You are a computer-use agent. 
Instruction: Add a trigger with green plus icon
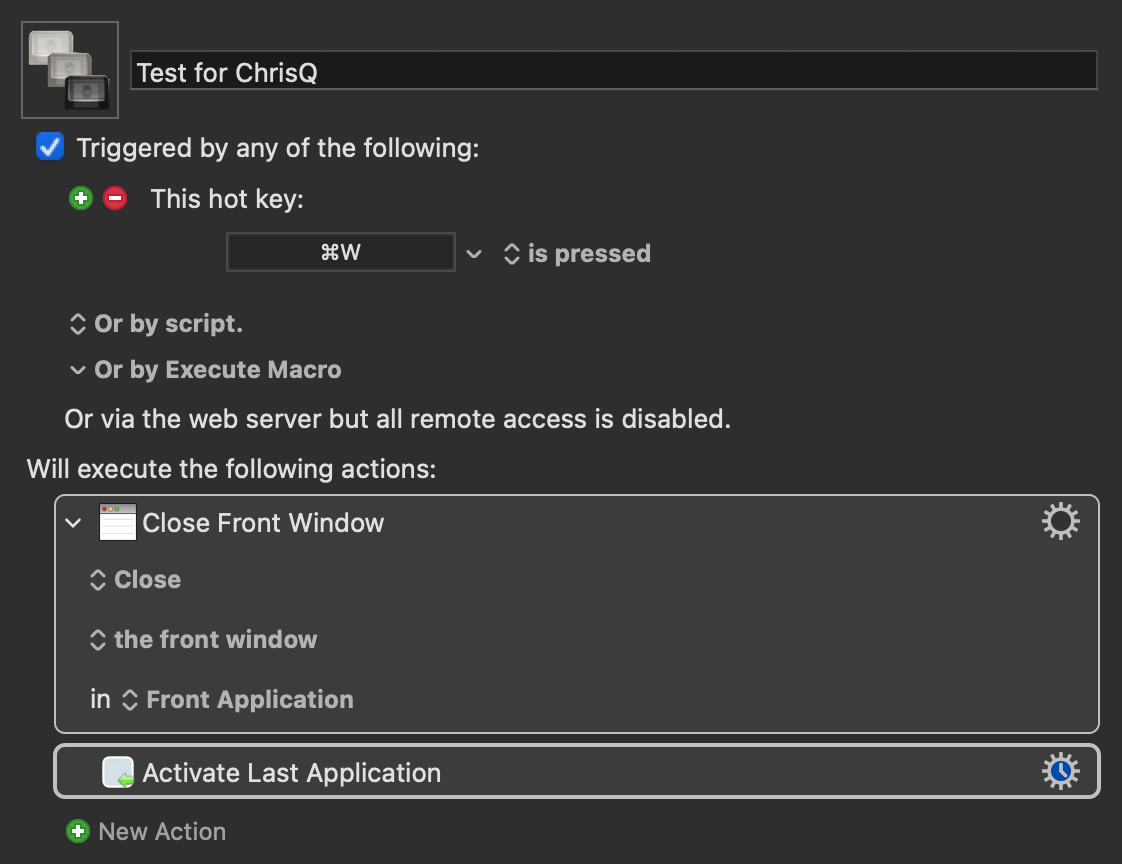coord(80,198)
